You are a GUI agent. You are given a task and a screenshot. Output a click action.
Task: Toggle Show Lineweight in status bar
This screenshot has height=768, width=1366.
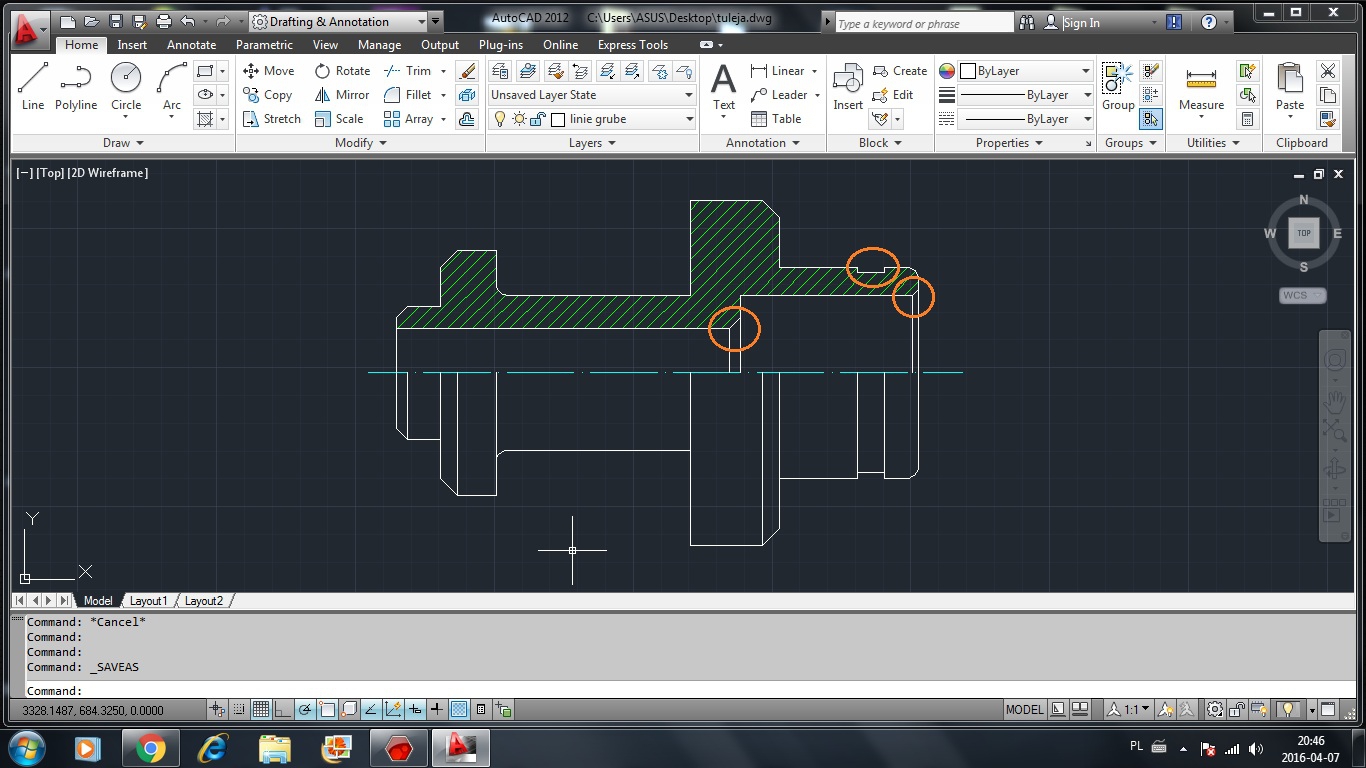click(437, 710)
